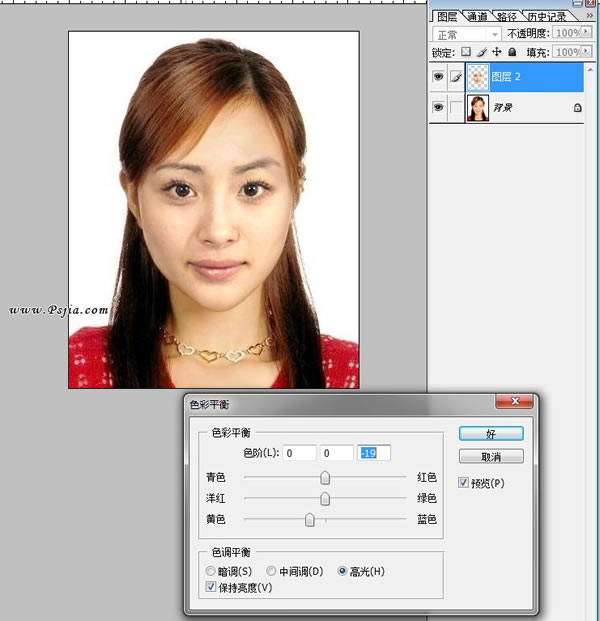This screenshot has height=621, width=600.
Task: Select the 背景 layer name
Action: pos(503,107)
